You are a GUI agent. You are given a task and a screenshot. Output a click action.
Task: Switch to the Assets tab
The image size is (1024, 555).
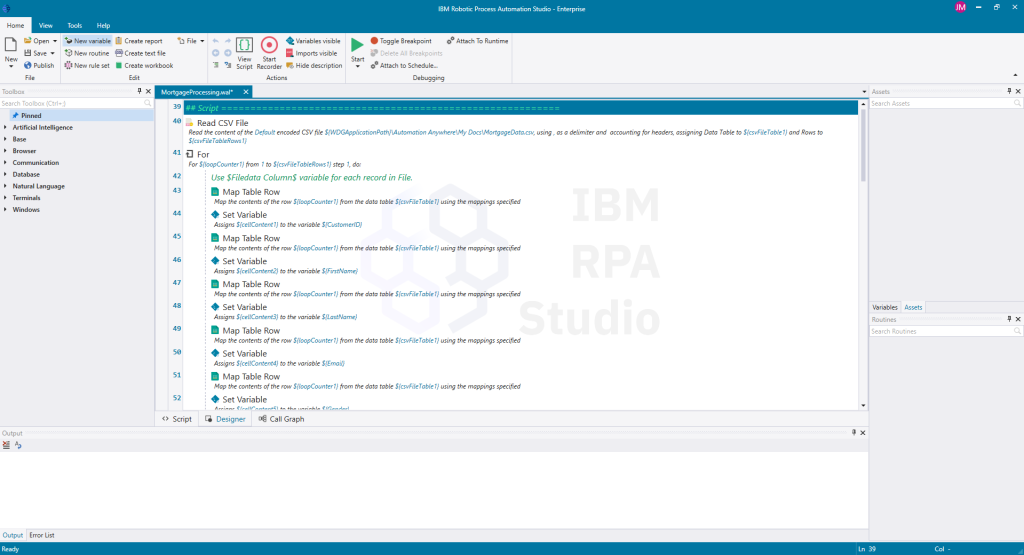(x=913, y=307)
